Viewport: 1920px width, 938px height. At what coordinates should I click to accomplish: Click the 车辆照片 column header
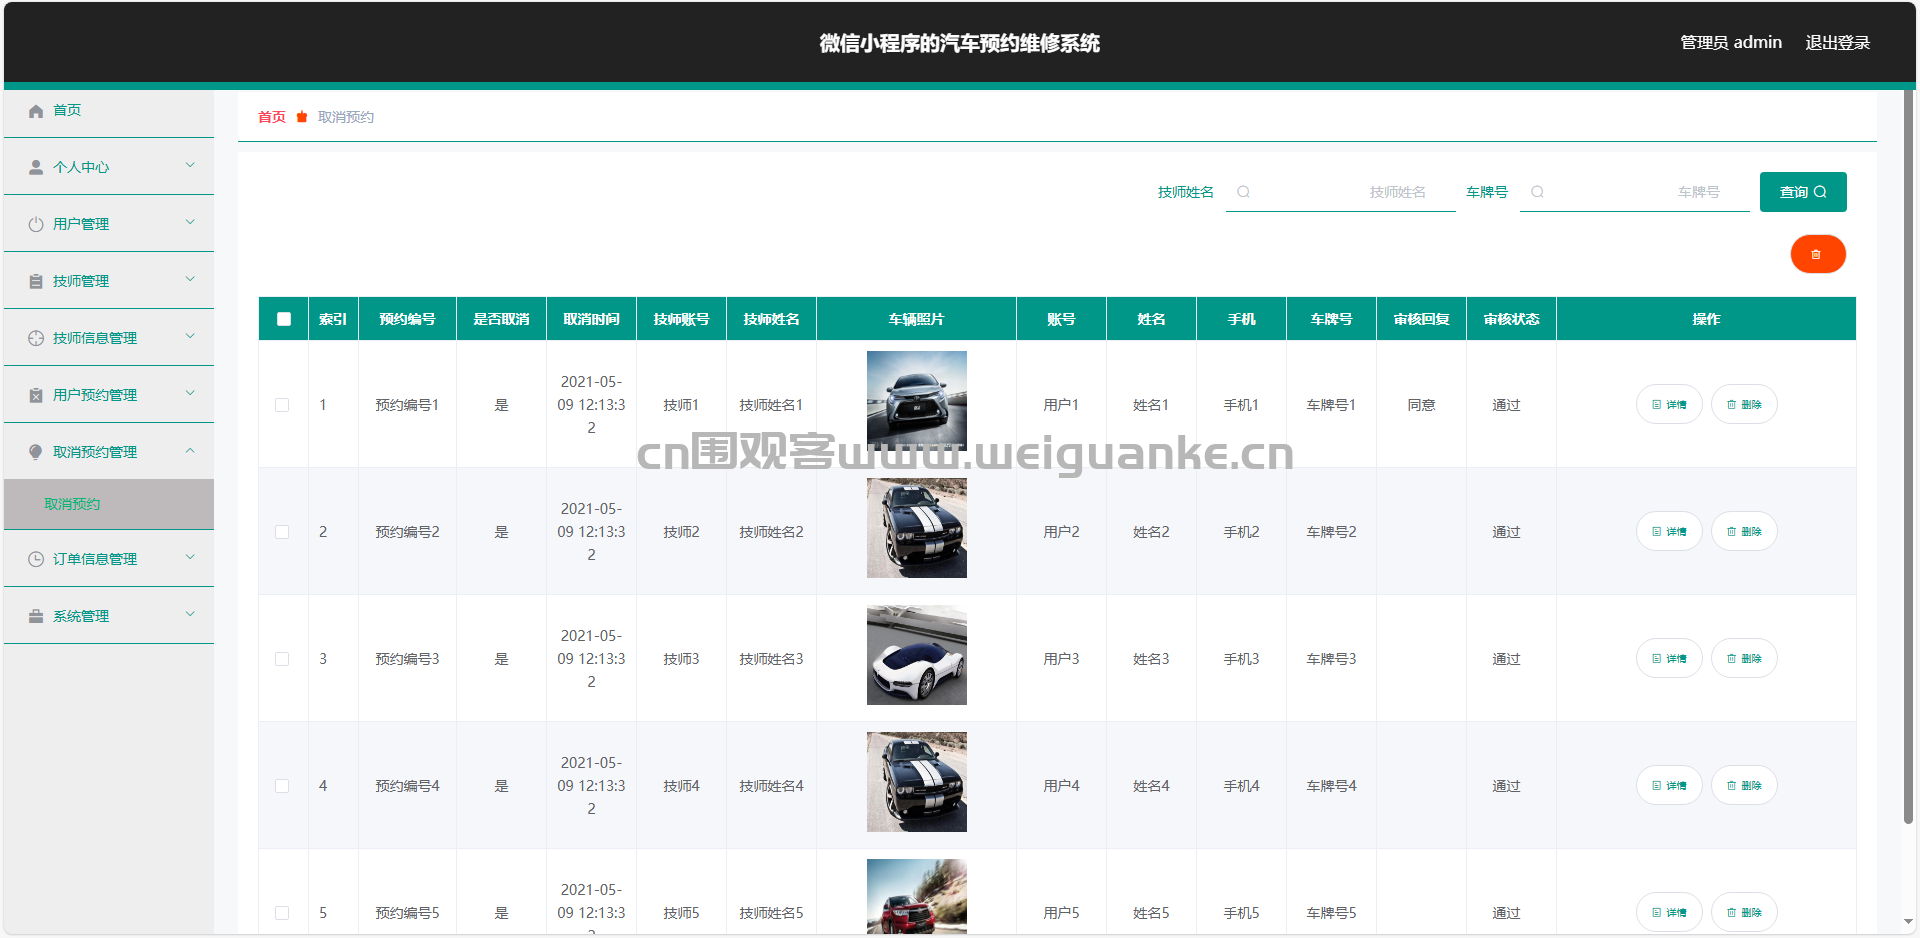click(916, 319)
